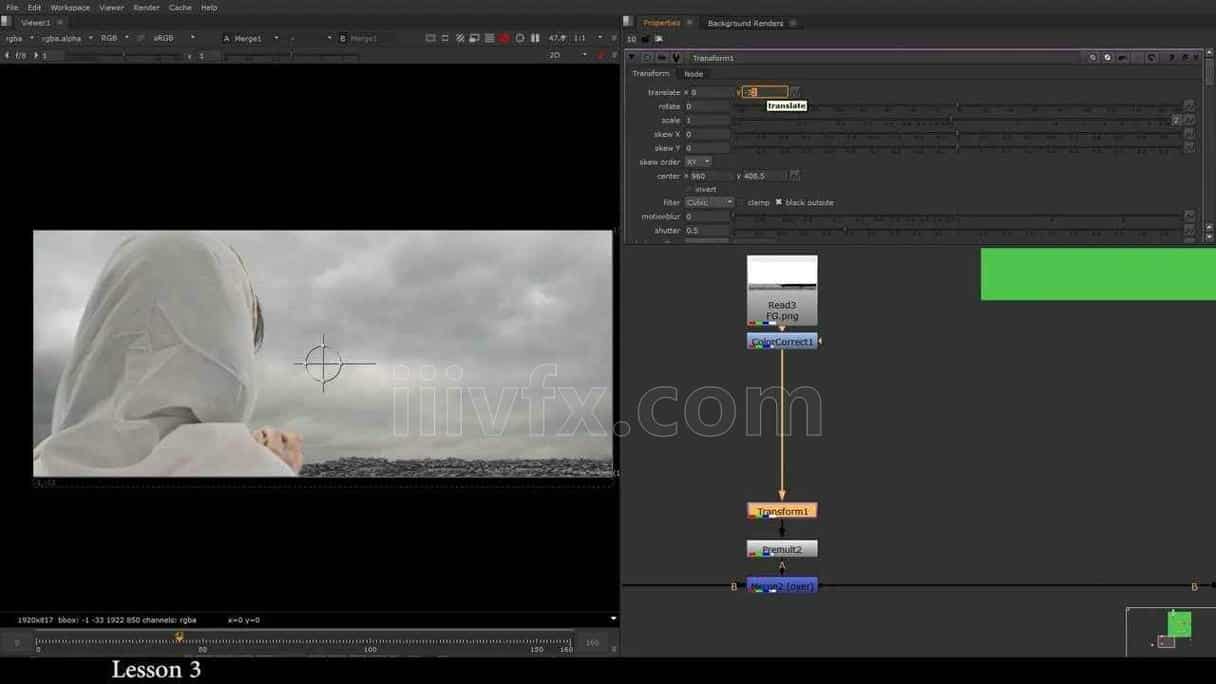
Task: Adjust the scale slider
Action: pos(951,120)
